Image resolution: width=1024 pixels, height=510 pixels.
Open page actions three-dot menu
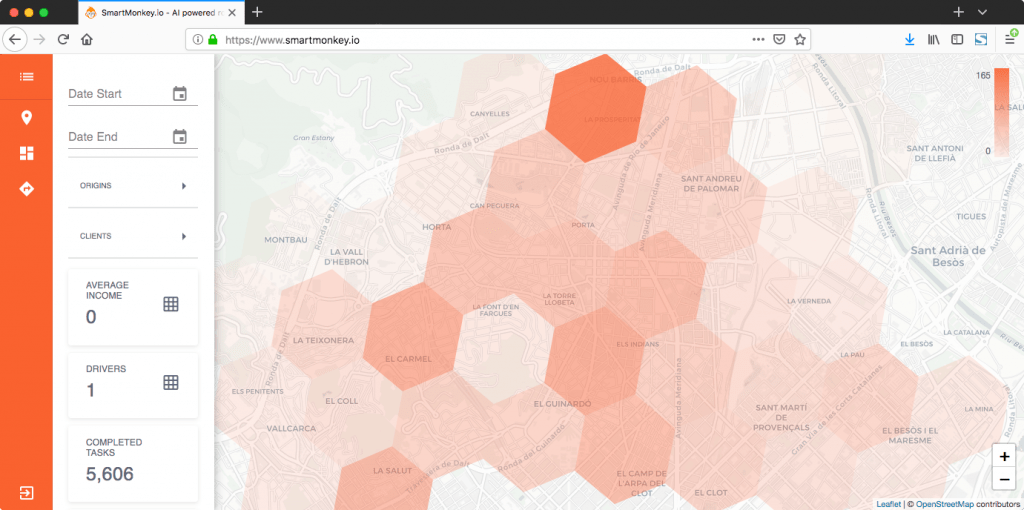click(x=758, y=39)
